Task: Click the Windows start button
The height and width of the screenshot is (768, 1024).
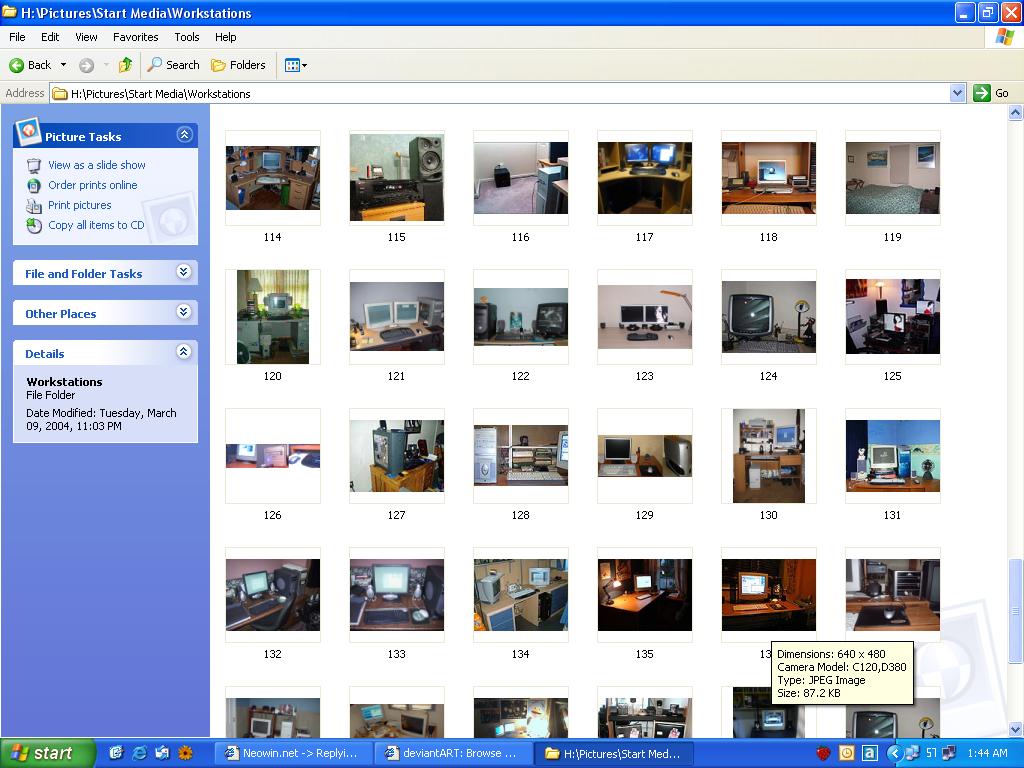Action: [47, 753]
